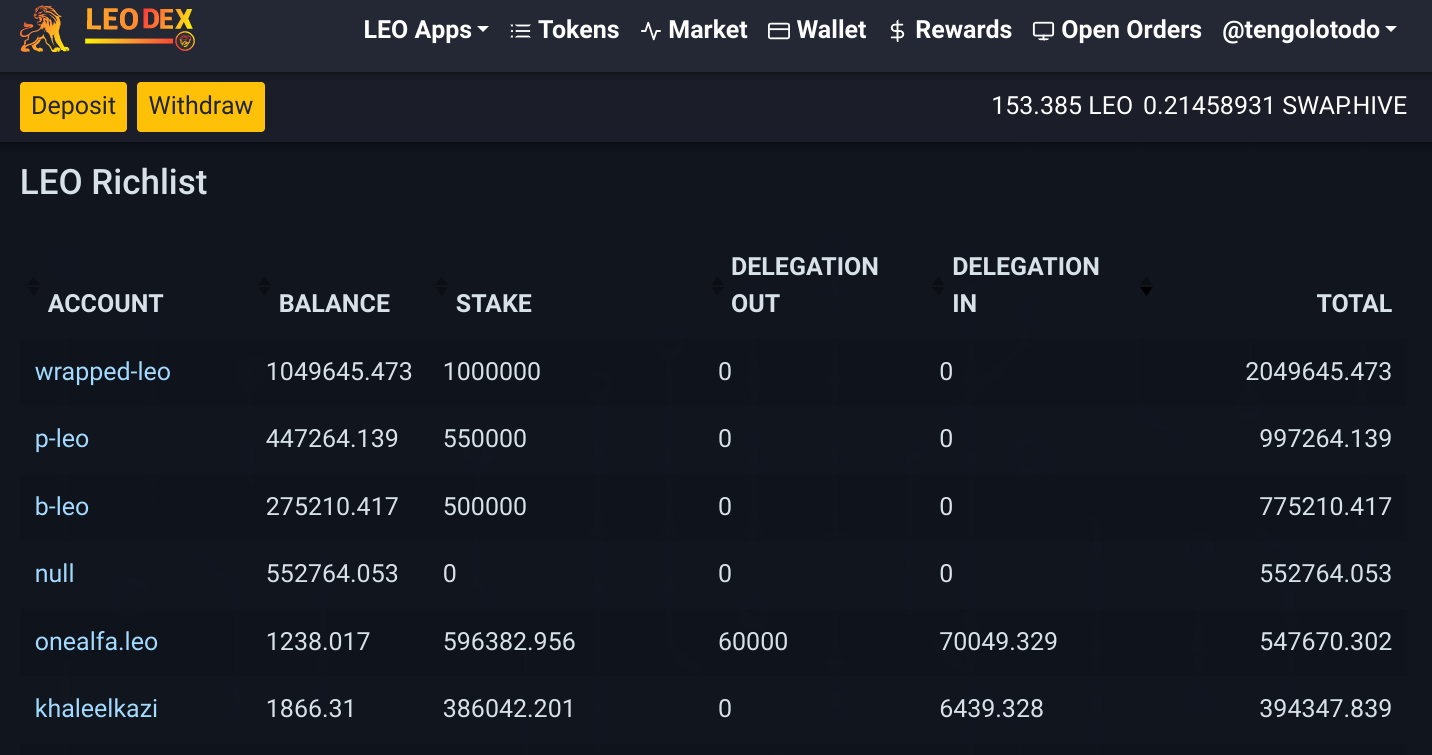Sort table by DELEGATION OUT column

click(x=805, y=285)
